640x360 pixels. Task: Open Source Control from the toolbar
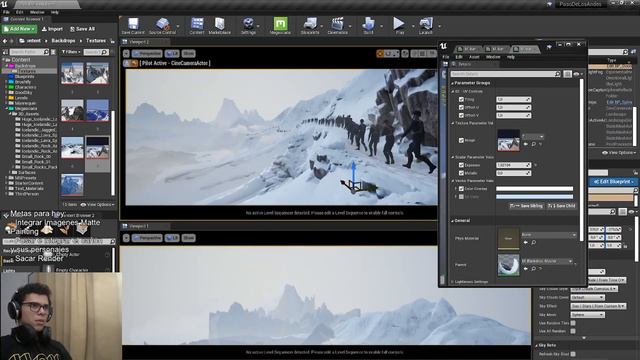click(x=162, y=24)
